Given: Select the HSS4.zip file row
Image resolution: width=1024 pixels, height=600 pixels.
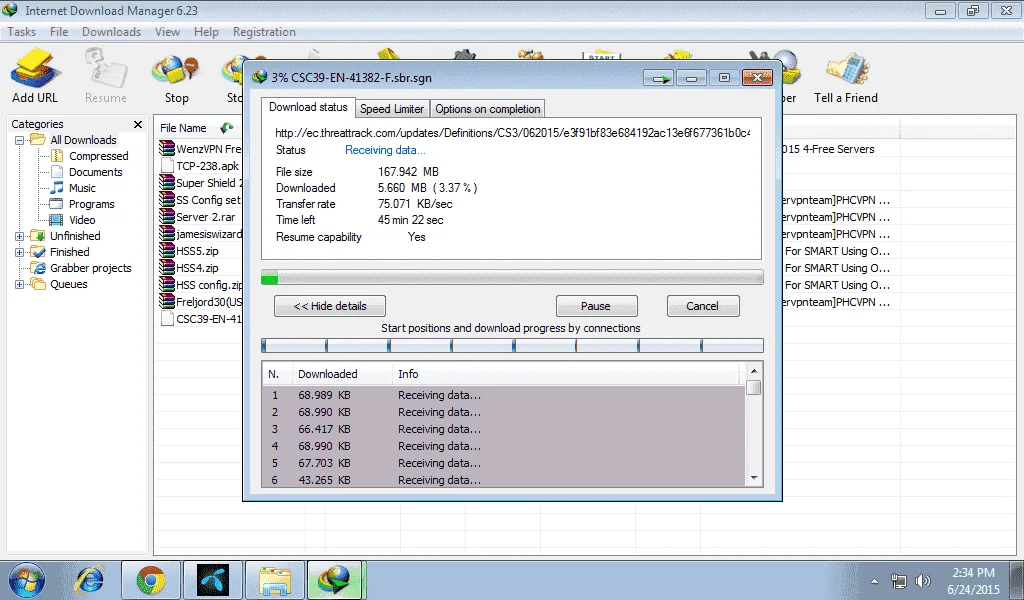Looking at the screenshot, I should pyautogui.click(x=200, y=268).
